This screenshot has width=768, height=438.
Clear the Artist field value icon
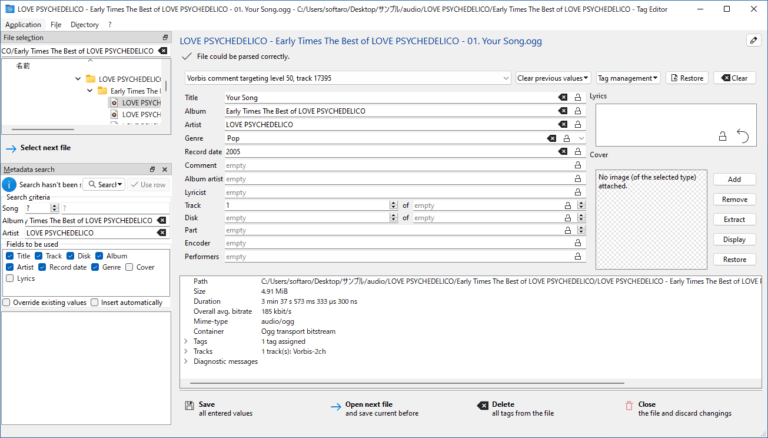point(563,124)
